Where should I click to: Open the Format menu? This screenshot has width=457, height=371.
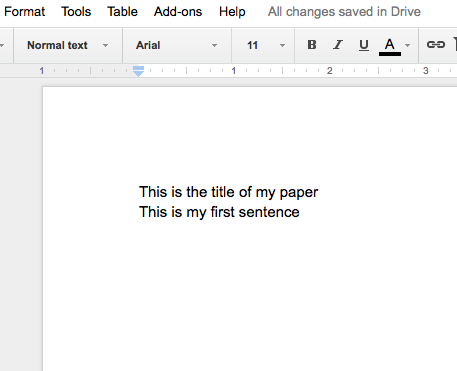click(x=24, y=12)
